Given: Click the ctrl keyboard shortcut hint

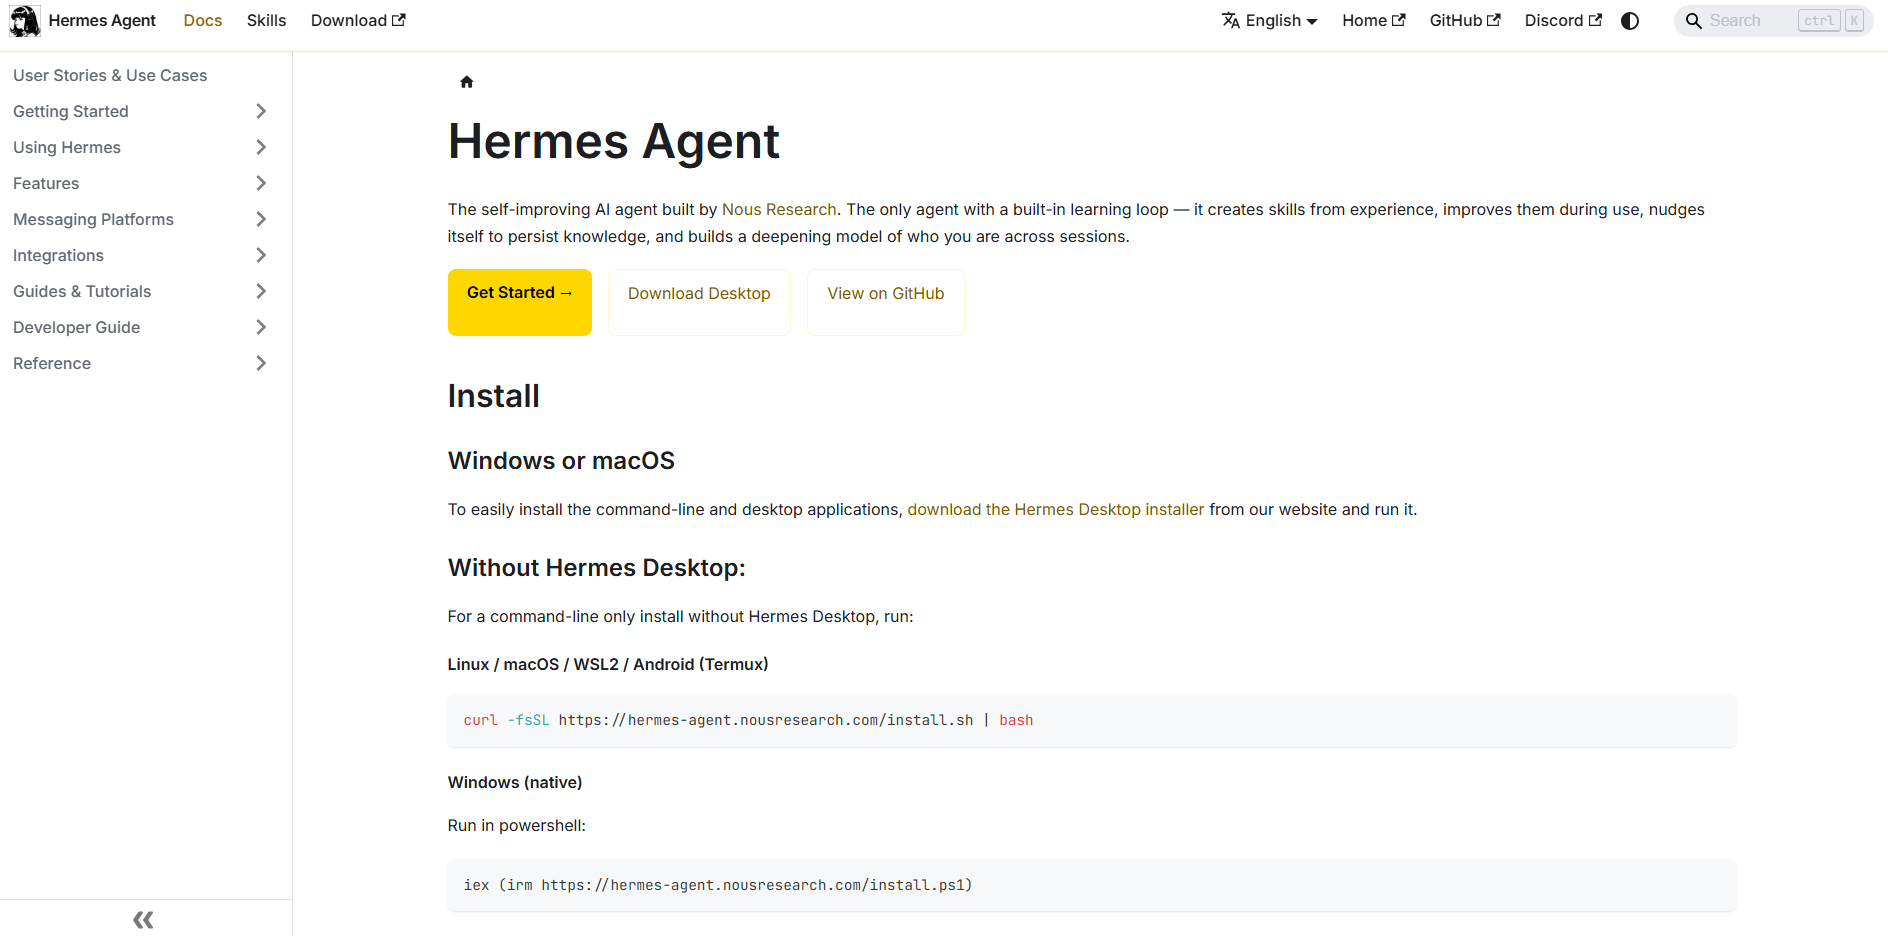Looking at the screenshot, I should click(1819, 20).
